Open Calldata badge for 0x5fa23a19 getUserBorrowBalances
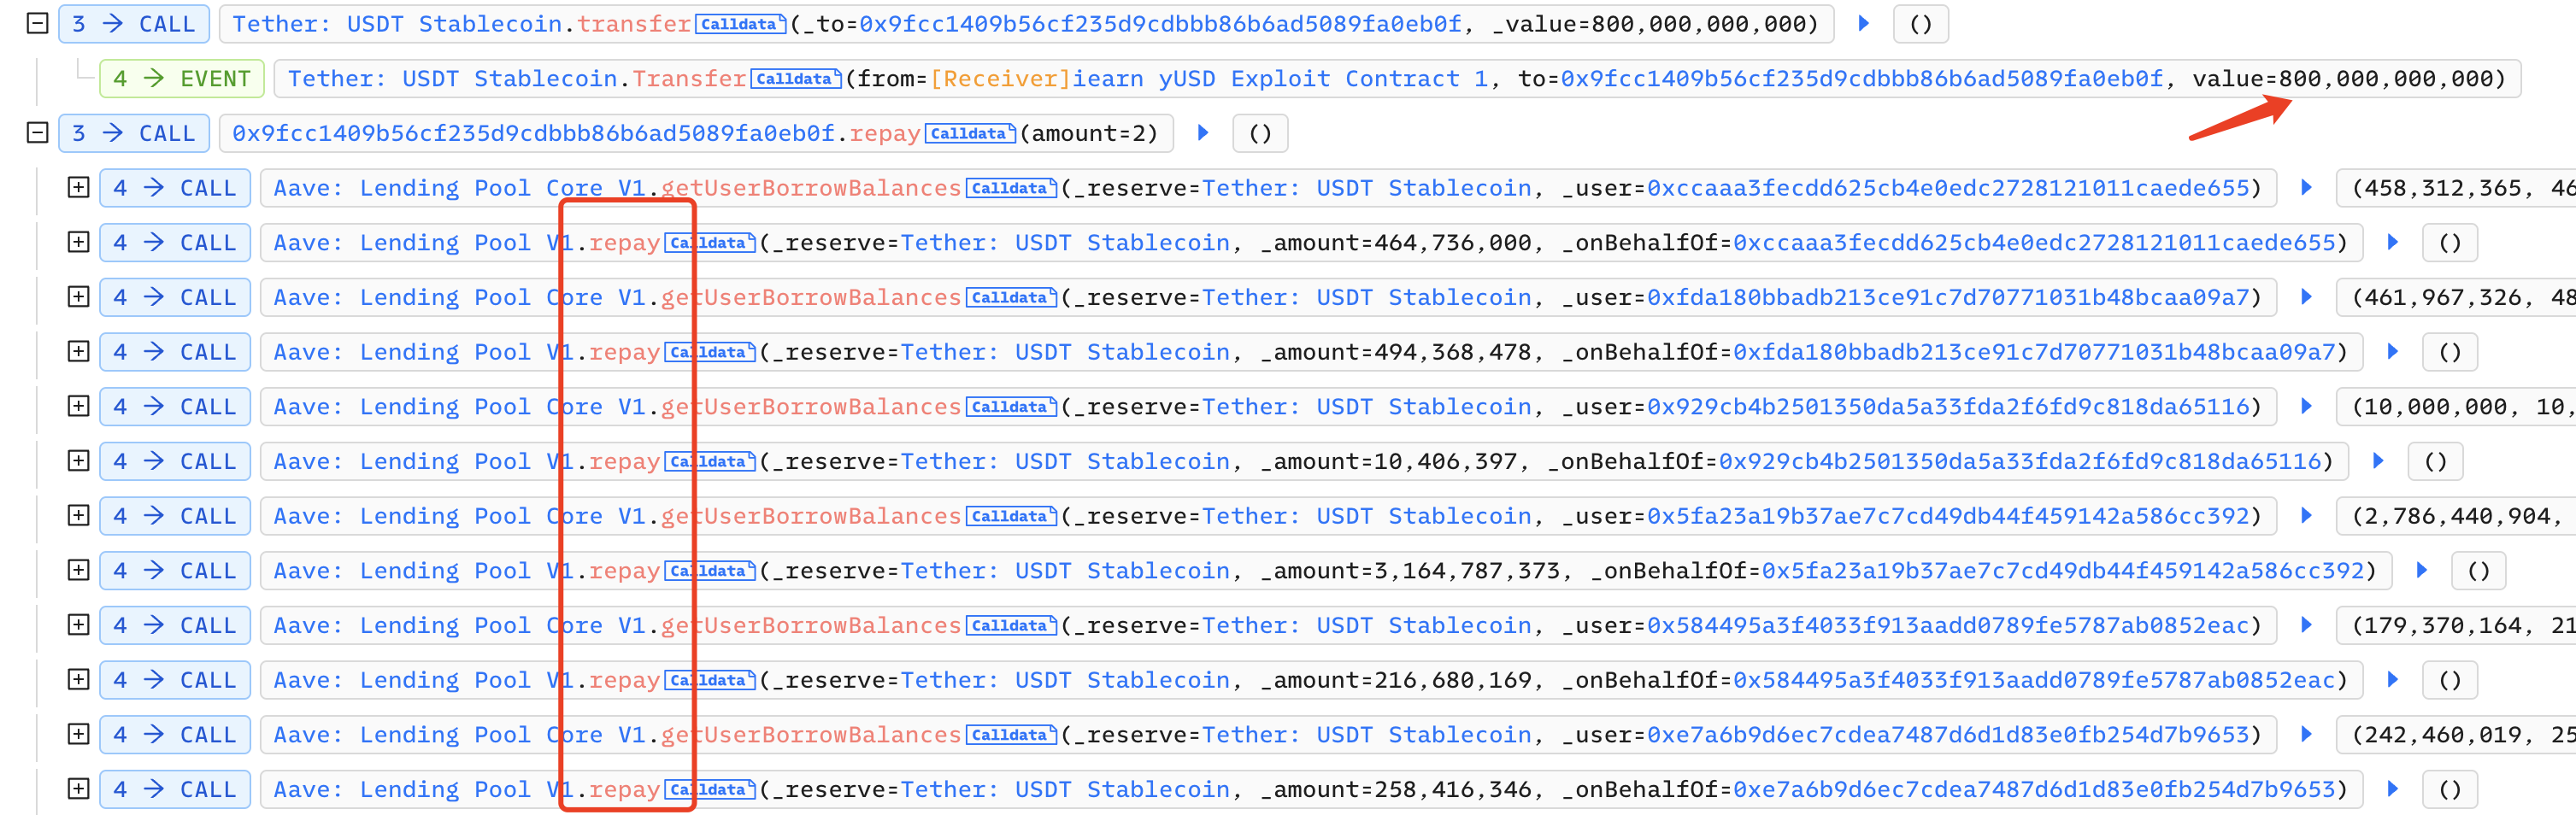The image size is (2576, 815). (1011, 516)
